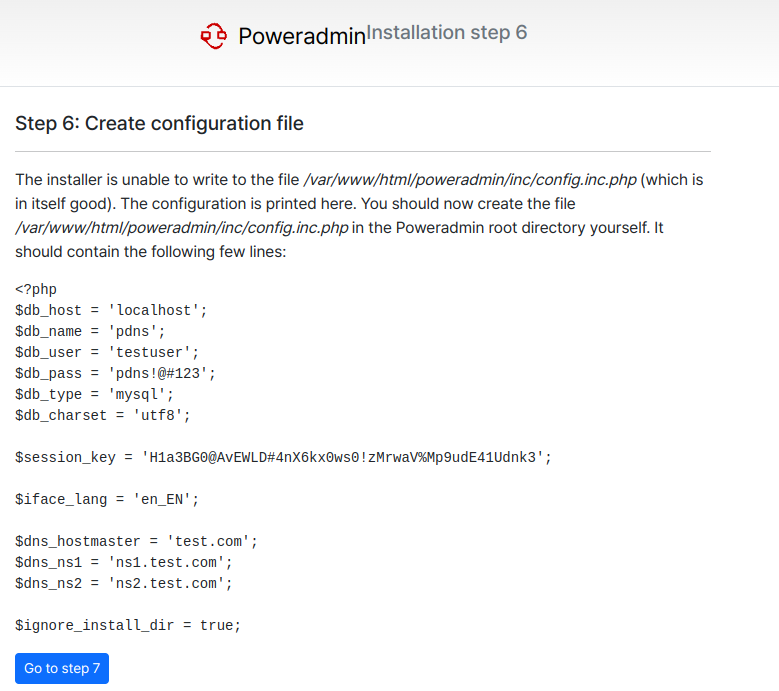779x691 pixels.
Task: Click the $session_key value line
Action: coord(283,457)
